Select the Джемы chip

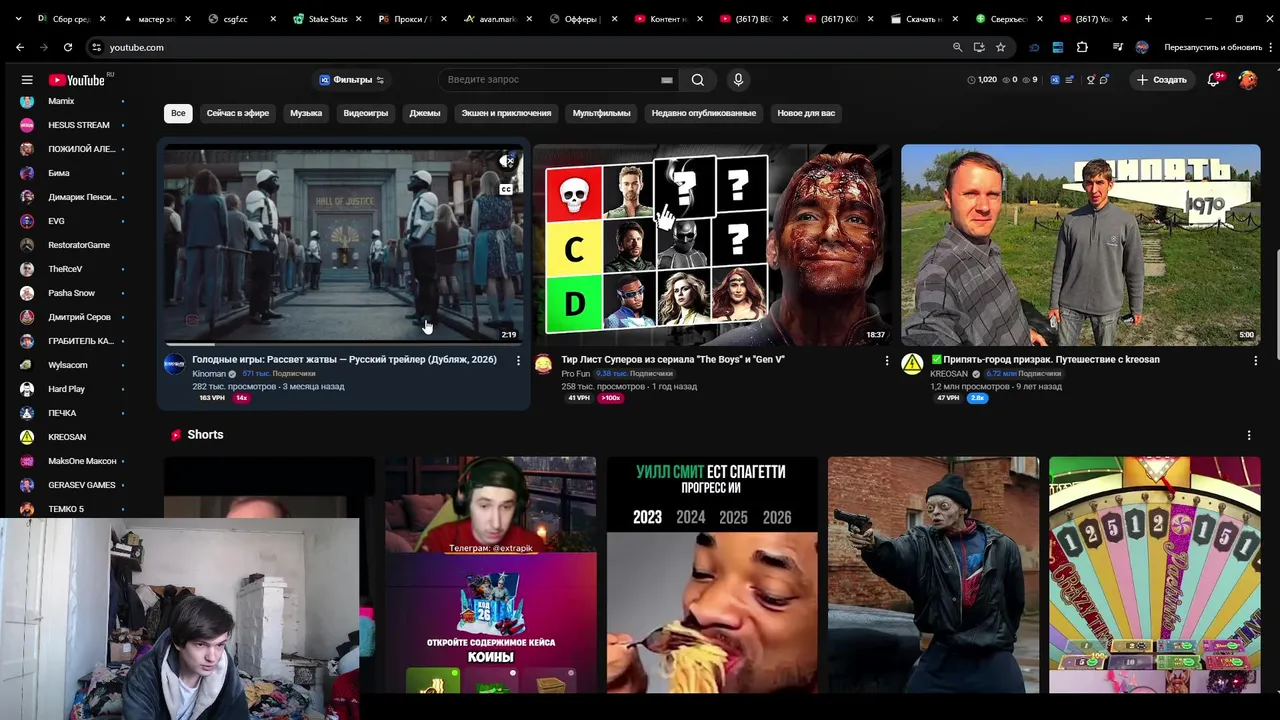tap(425, 113)
